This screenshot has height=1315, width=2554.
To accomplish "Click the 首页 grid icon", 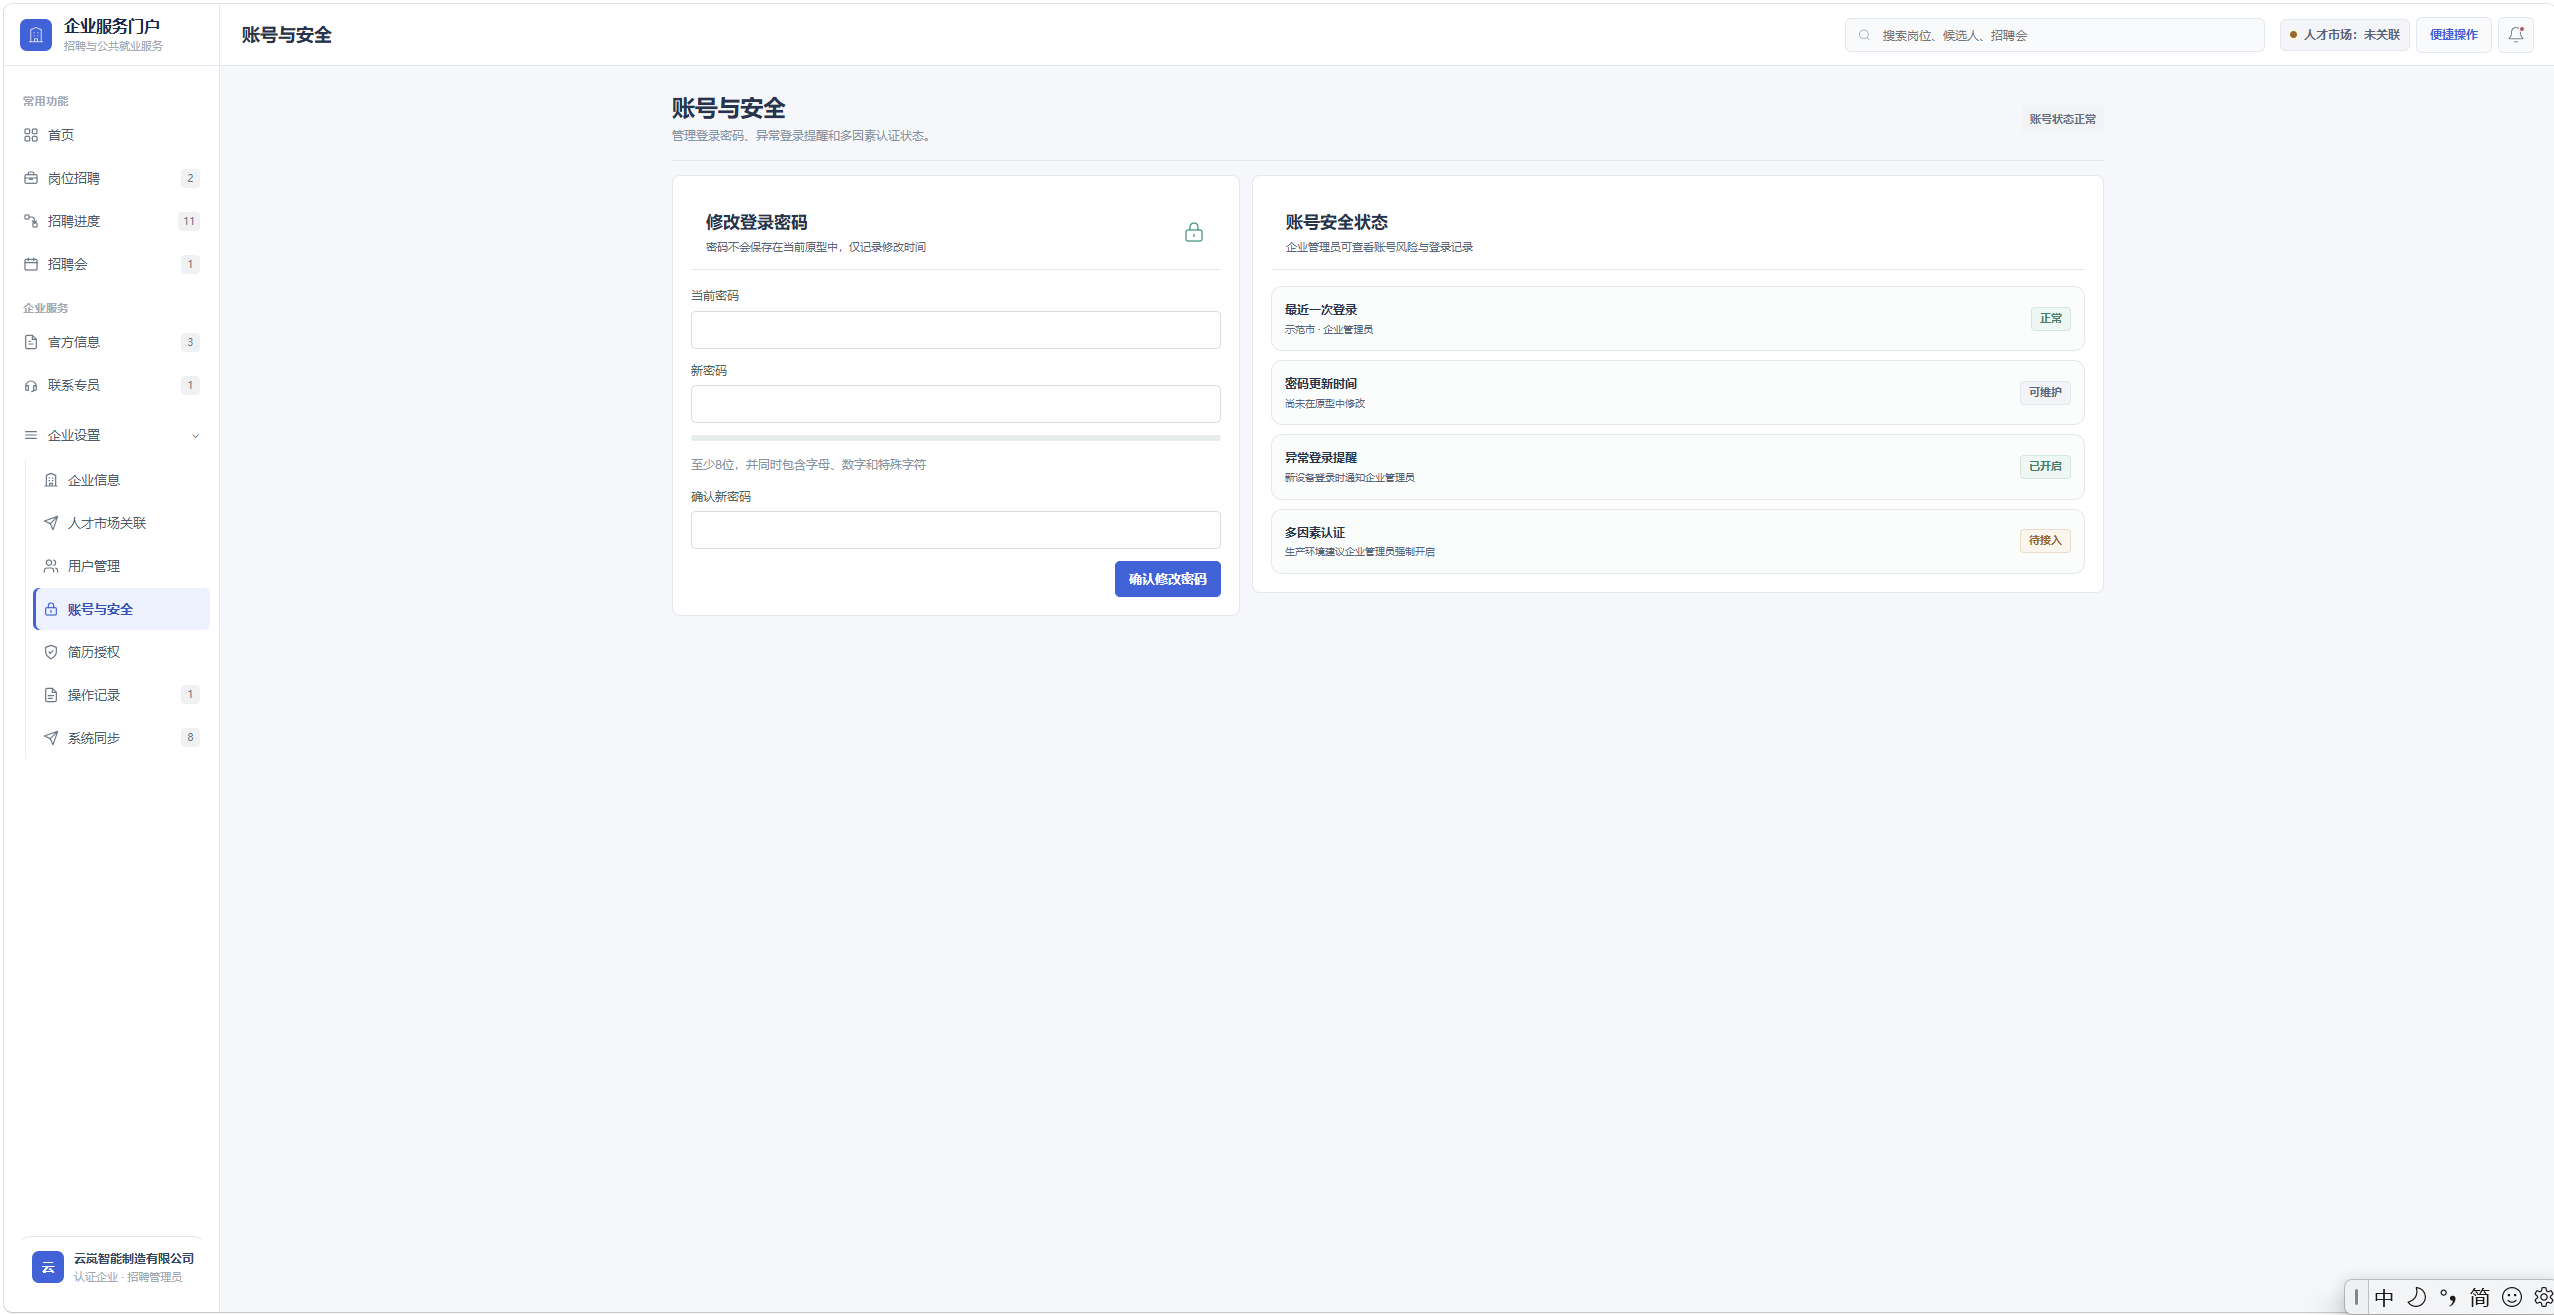I will pyautogui.click(x=31, y=135).
